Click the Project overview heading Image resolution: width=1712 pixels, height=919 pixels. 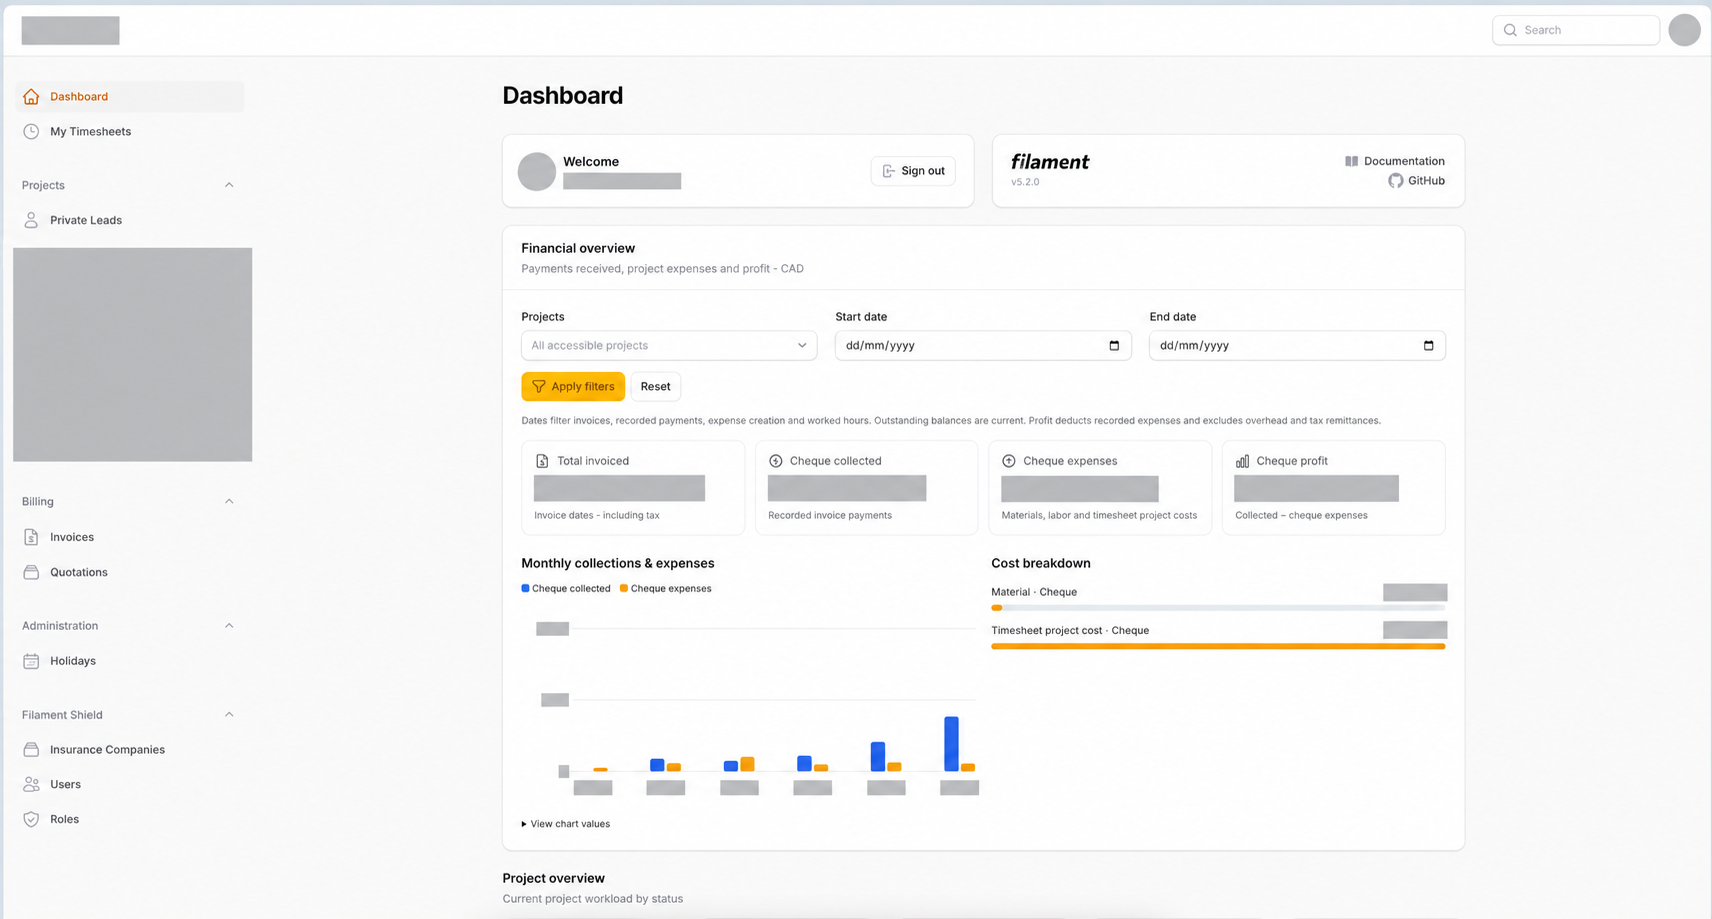pos(553,878)
